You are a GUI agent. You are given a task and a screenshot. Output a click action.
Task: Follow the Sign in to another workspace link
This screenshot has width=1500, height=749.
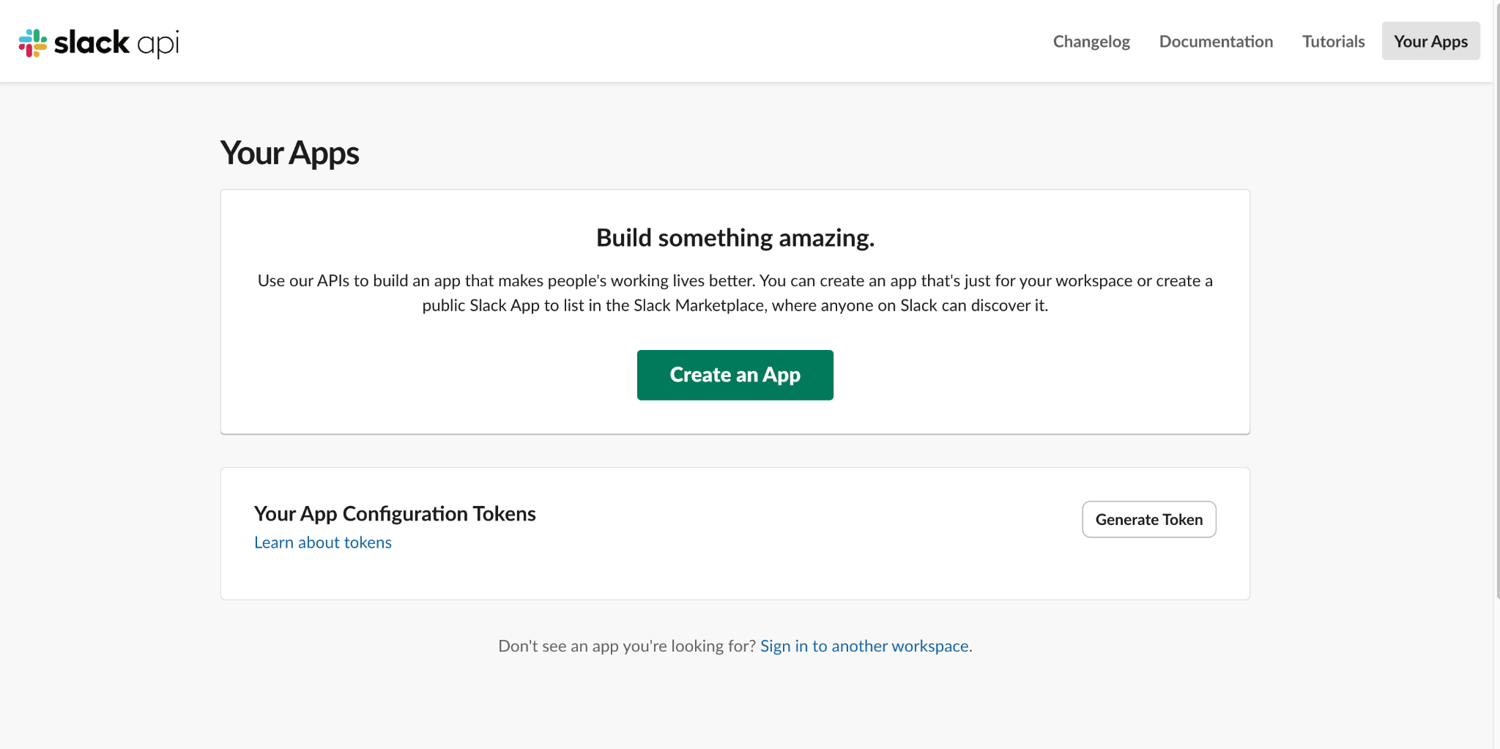pyautogui.click(x=864, y=646)
